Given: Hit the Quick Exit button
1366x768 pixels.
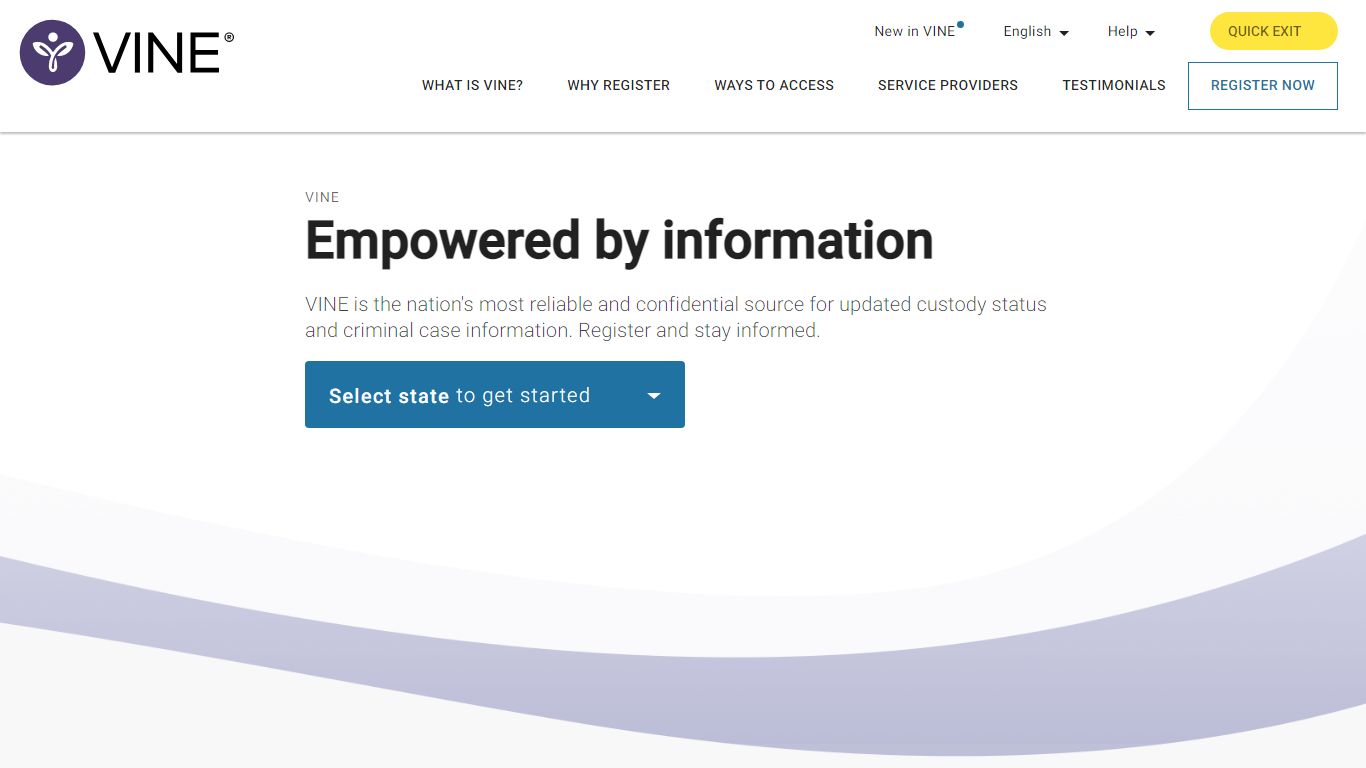Looking at the screenshot, I should click(x=1273, y=31).
